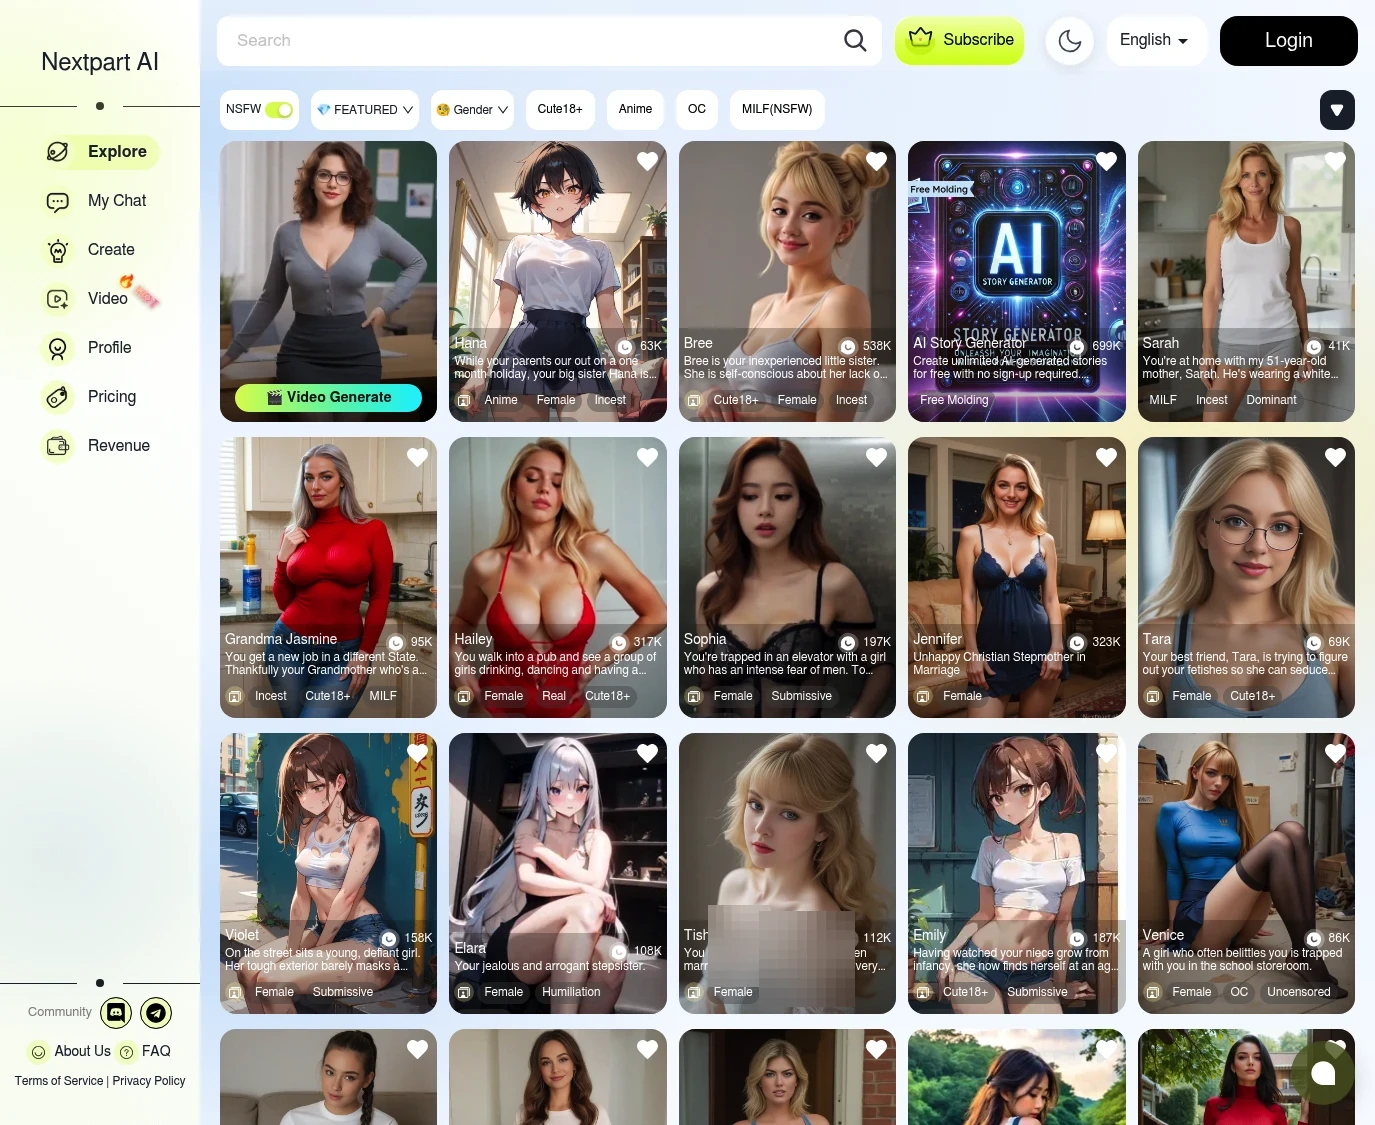Click the Nextpart AI logo

click(x=100, y=62)
